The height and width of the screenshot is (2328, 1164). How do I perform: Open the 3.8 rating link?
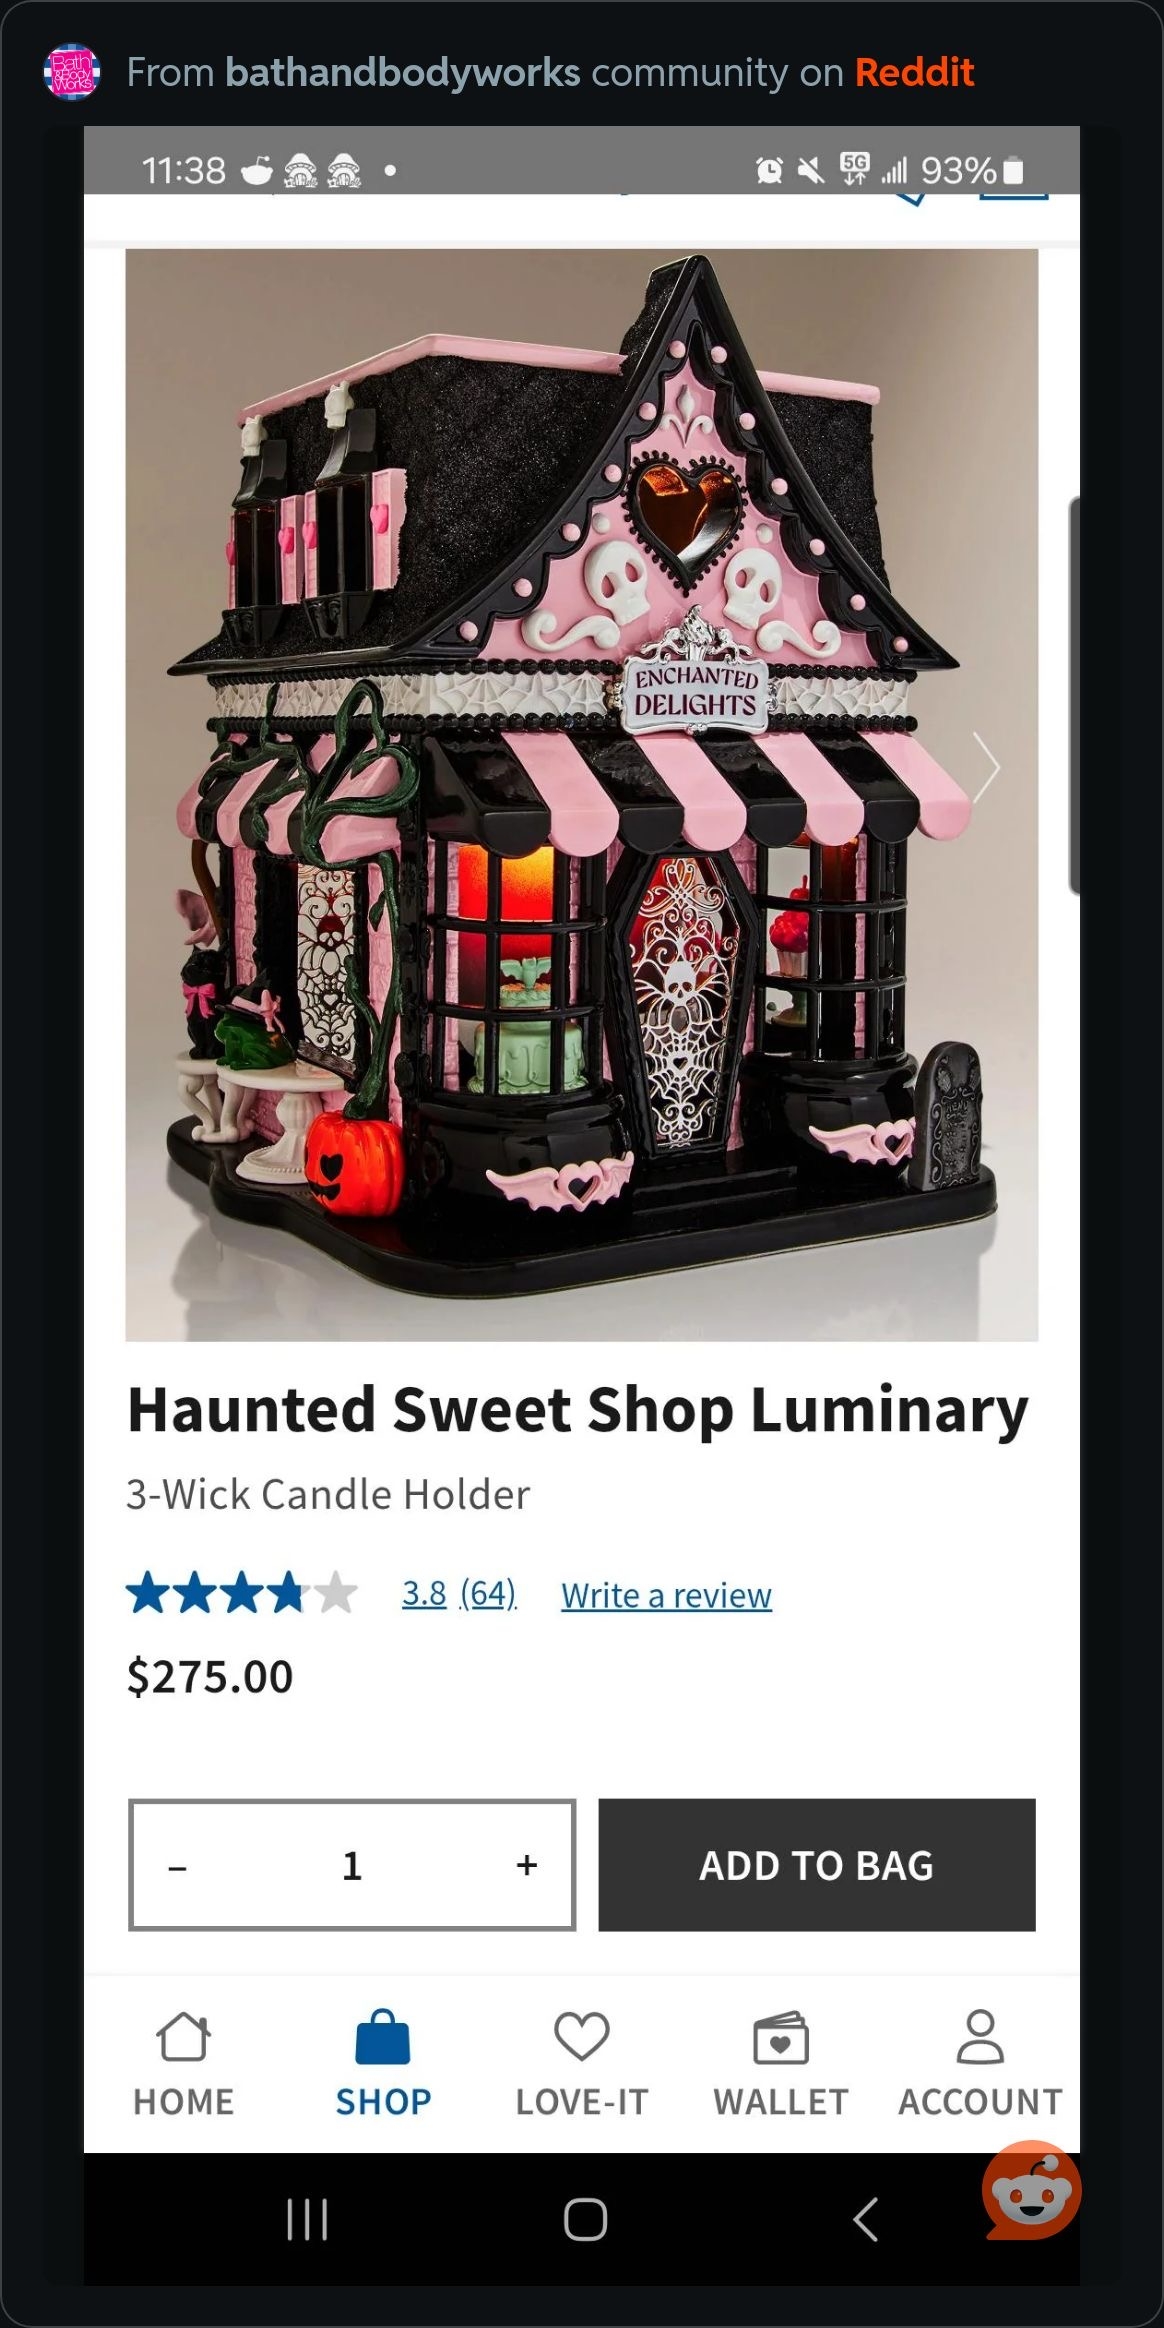[424, 1593]
